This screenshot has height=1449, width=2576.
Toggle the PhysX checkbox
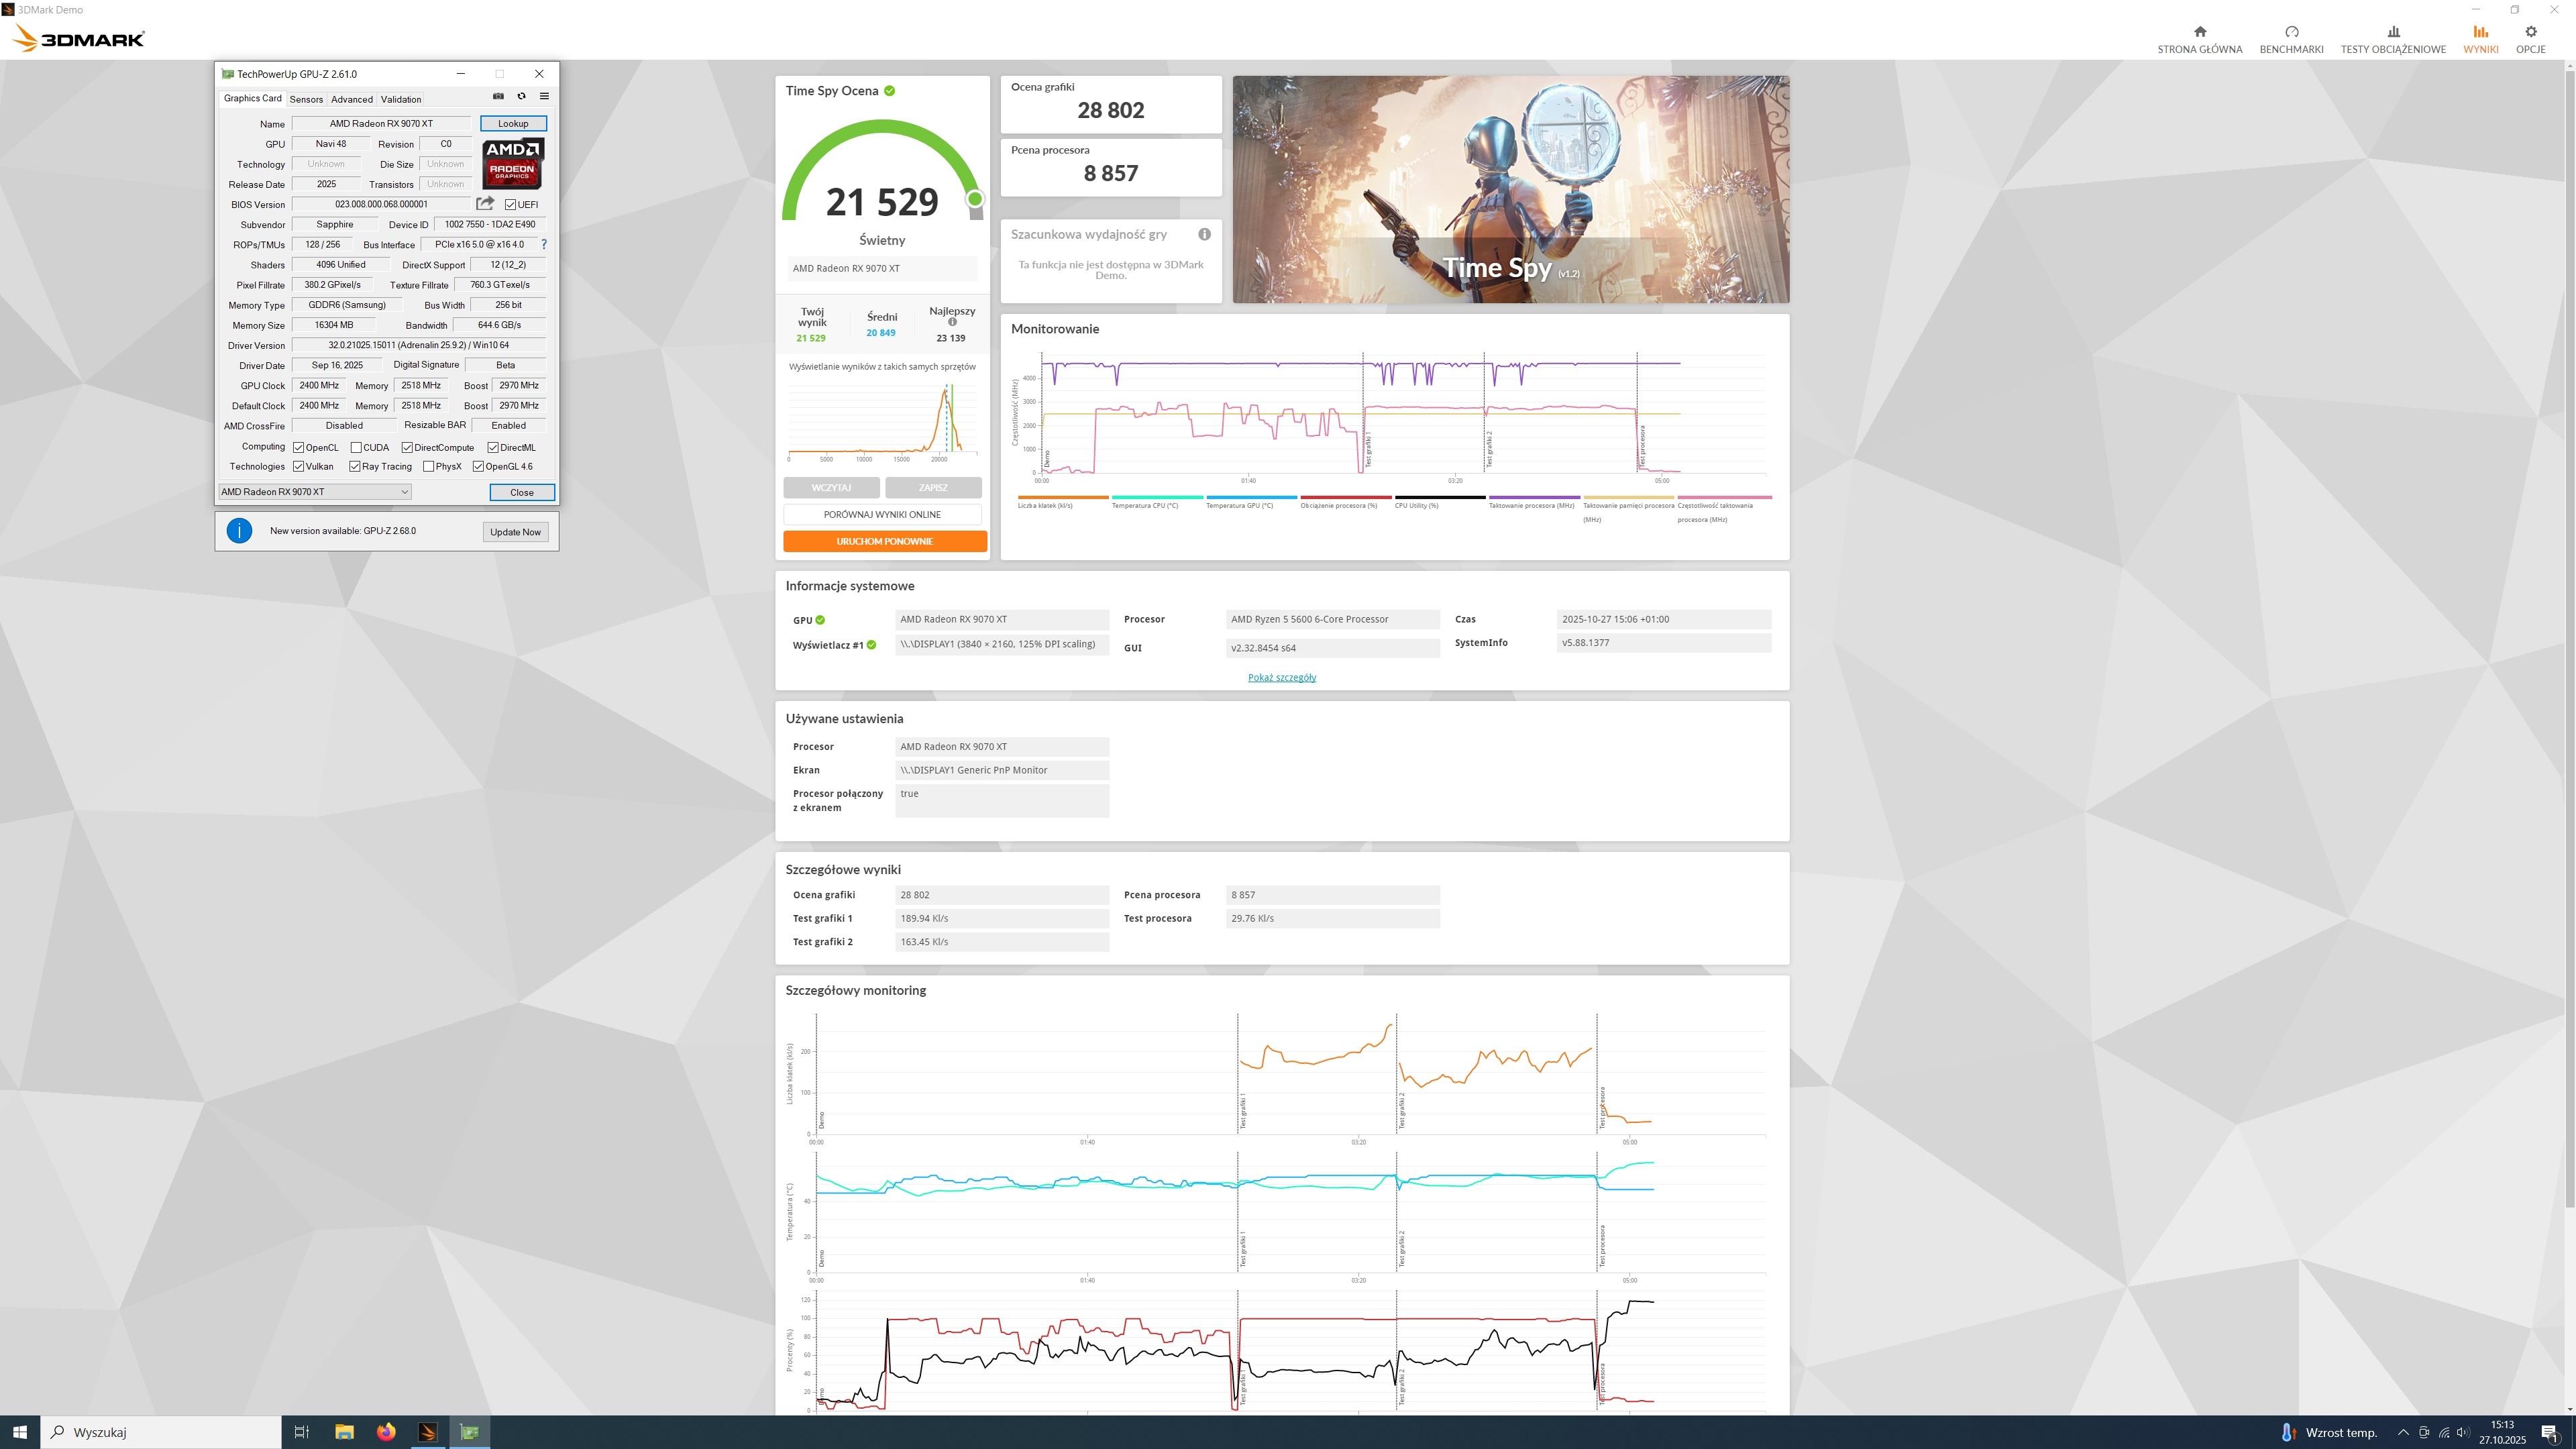coord(429,466)
